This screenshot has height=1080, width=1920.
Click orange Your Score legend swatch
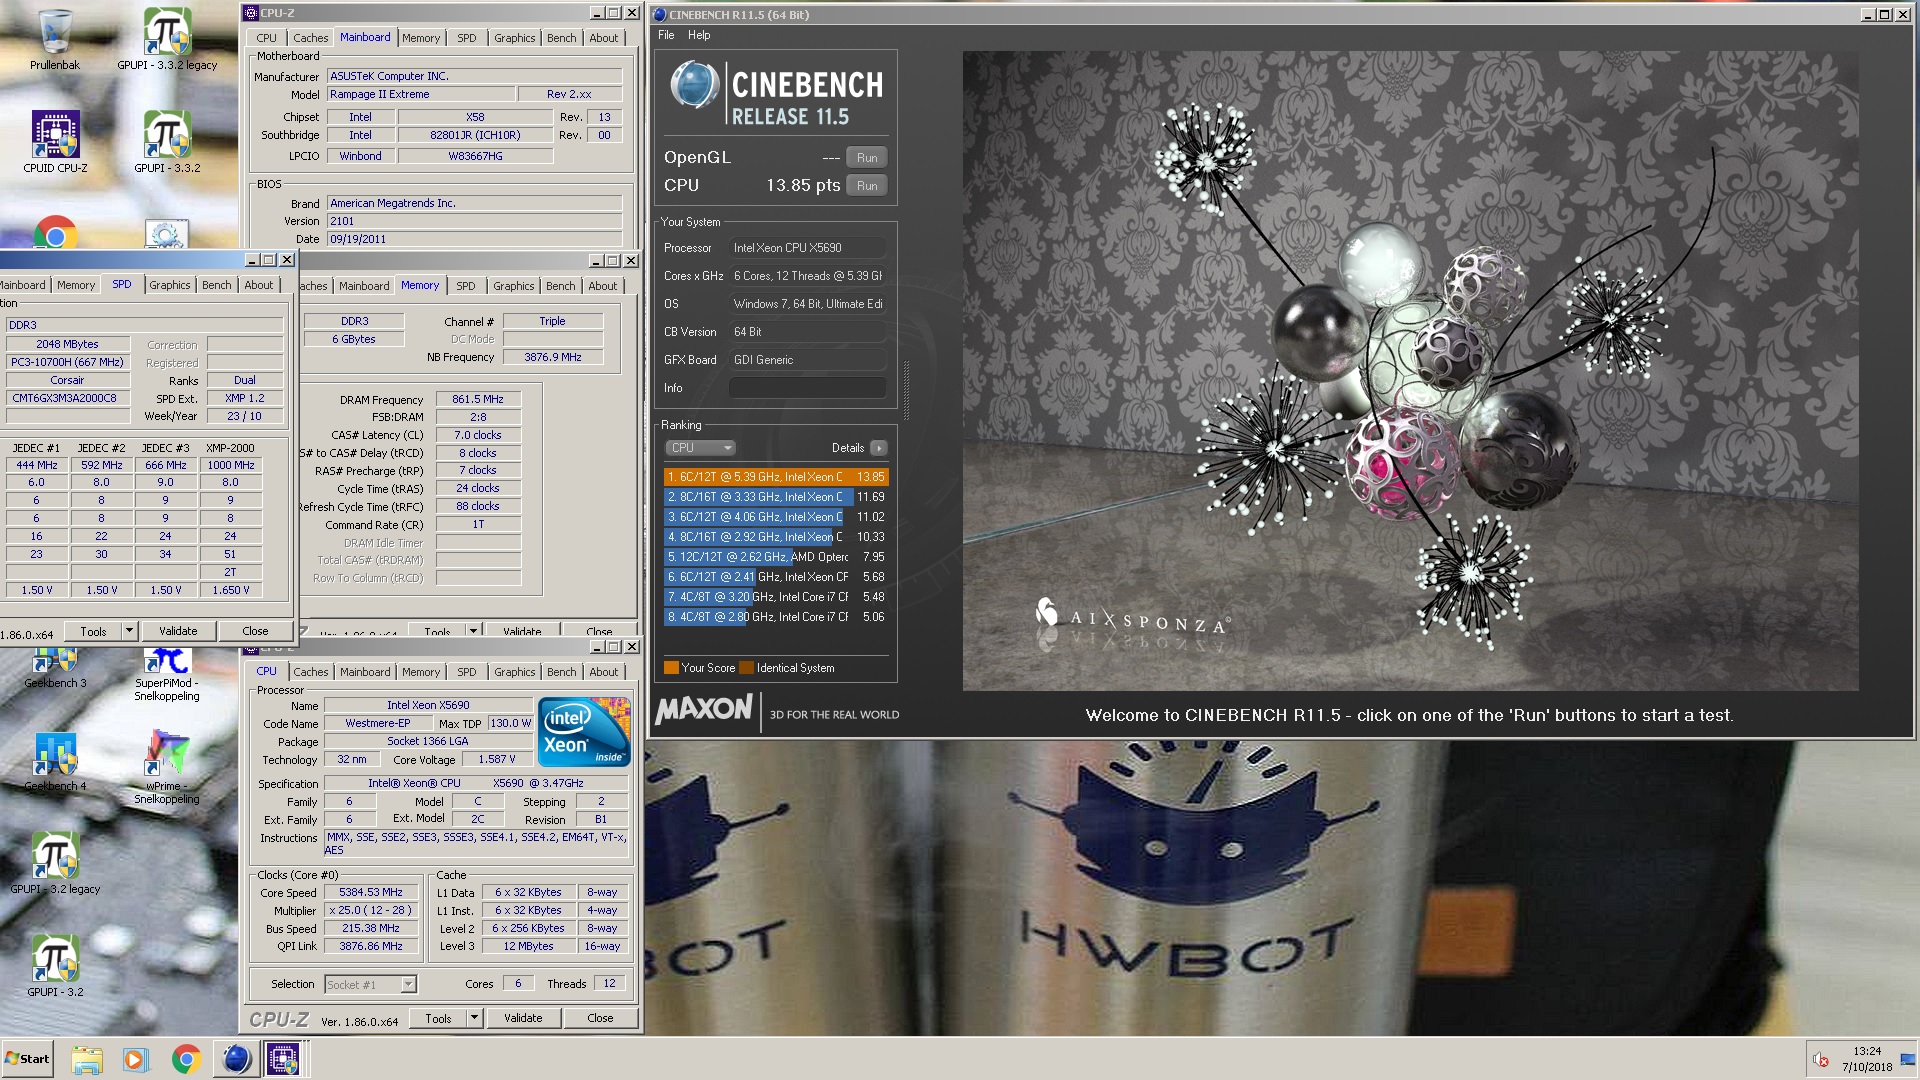click(671, 668)
